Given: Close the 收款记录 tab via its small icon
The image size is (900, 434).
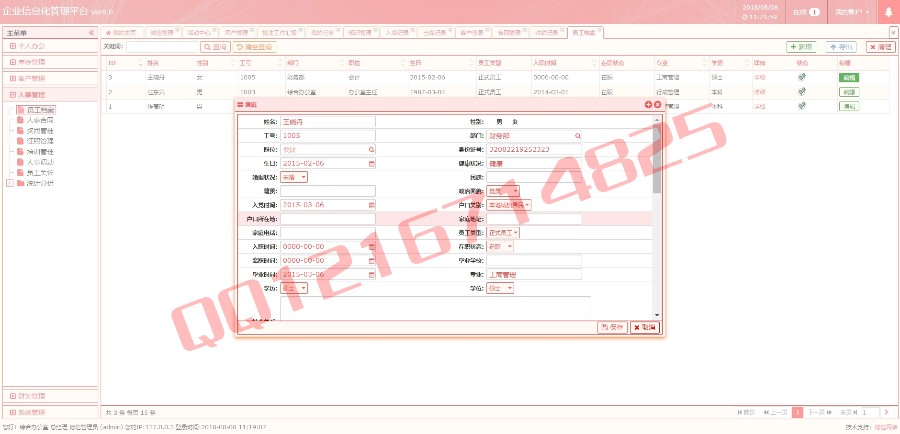Looking at the screenshot, I should (x=562, y=30).
